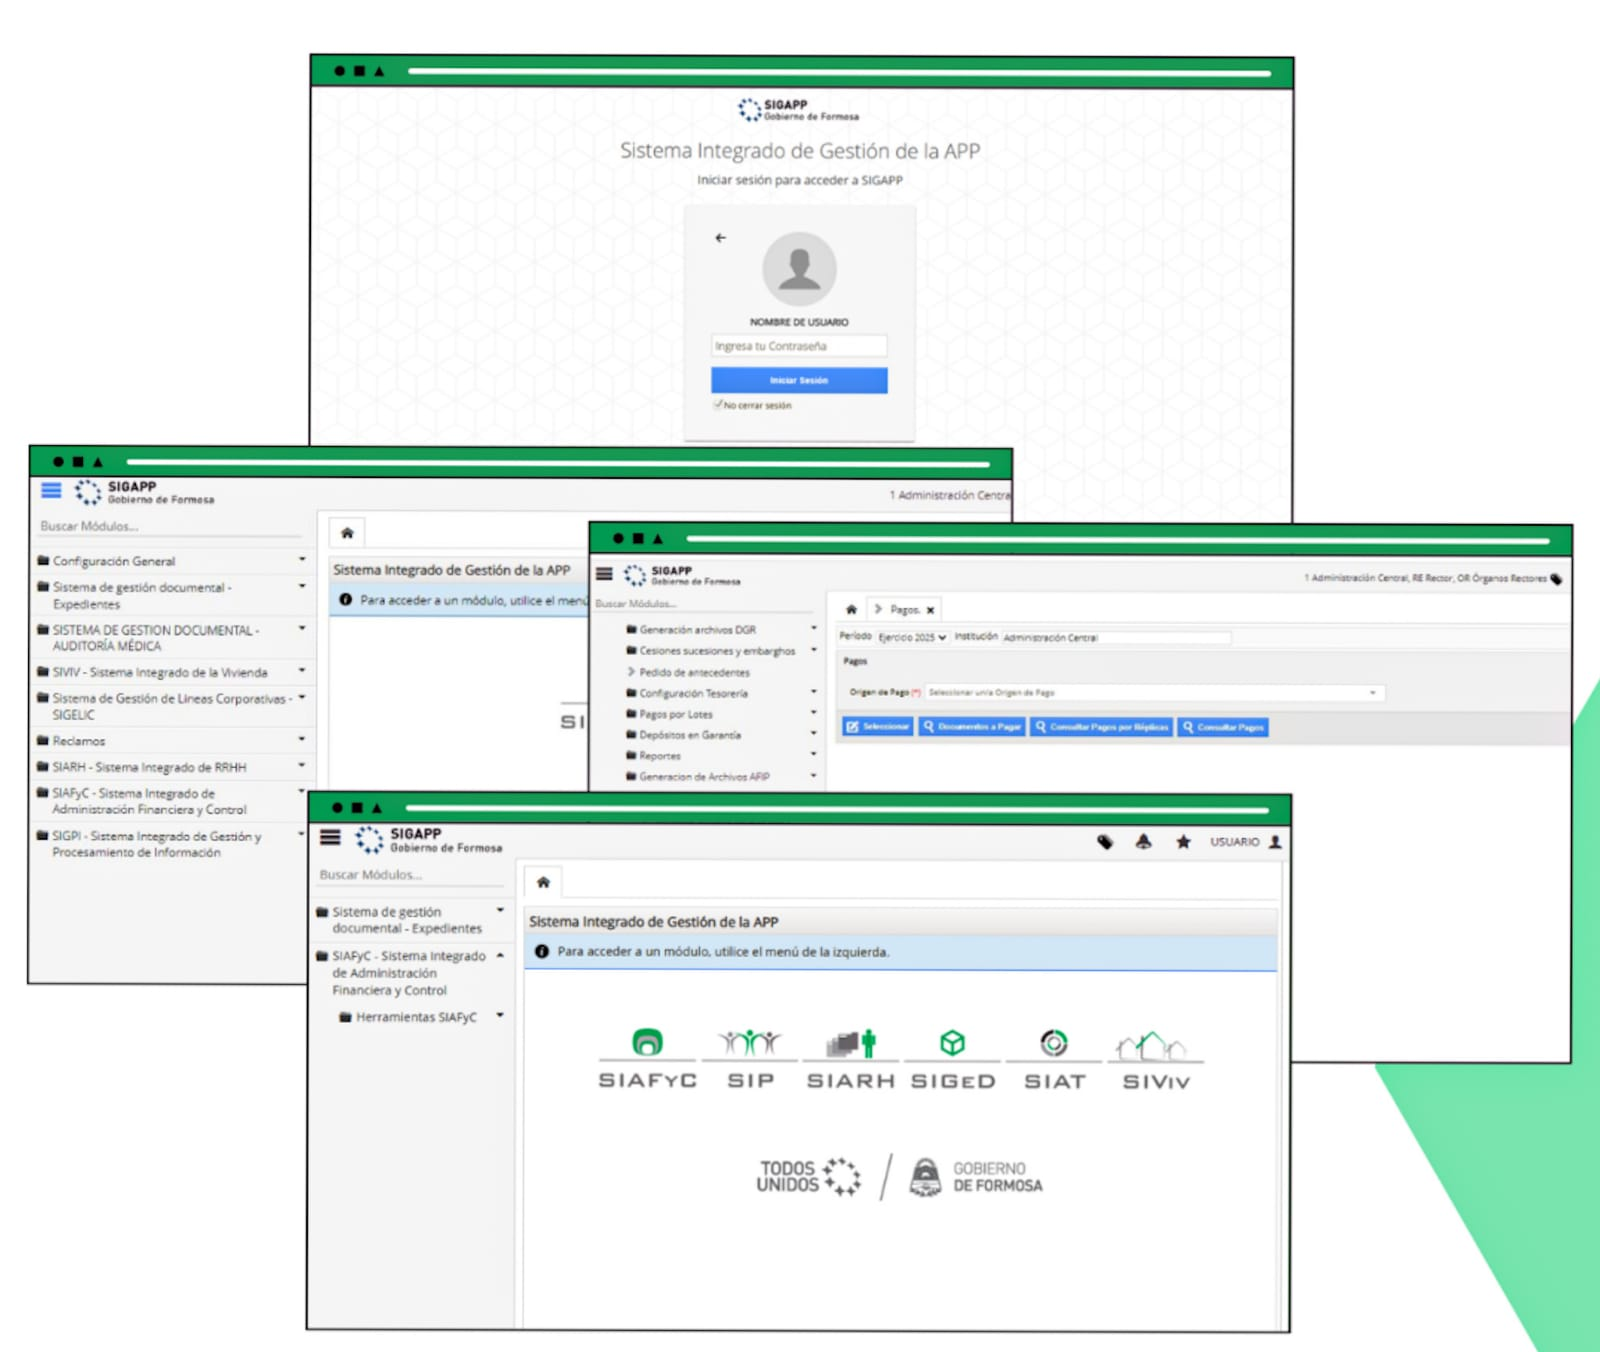1600x1352 pixels.
Task: Click the 'Documentos a Pagar' button
Action: [x=972, y=727]
